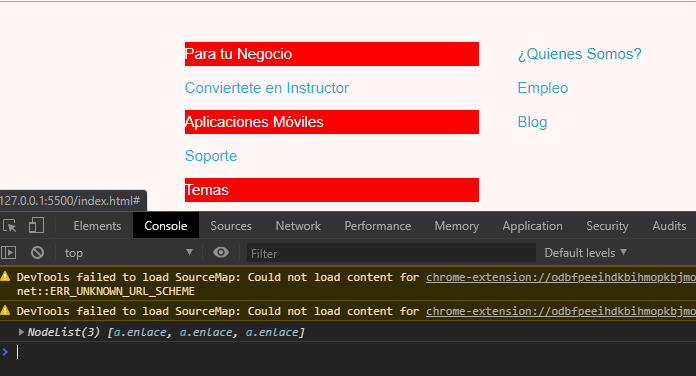Open the Sources tab
This screenshot has height=376, width=696.
tap(231, 226)
